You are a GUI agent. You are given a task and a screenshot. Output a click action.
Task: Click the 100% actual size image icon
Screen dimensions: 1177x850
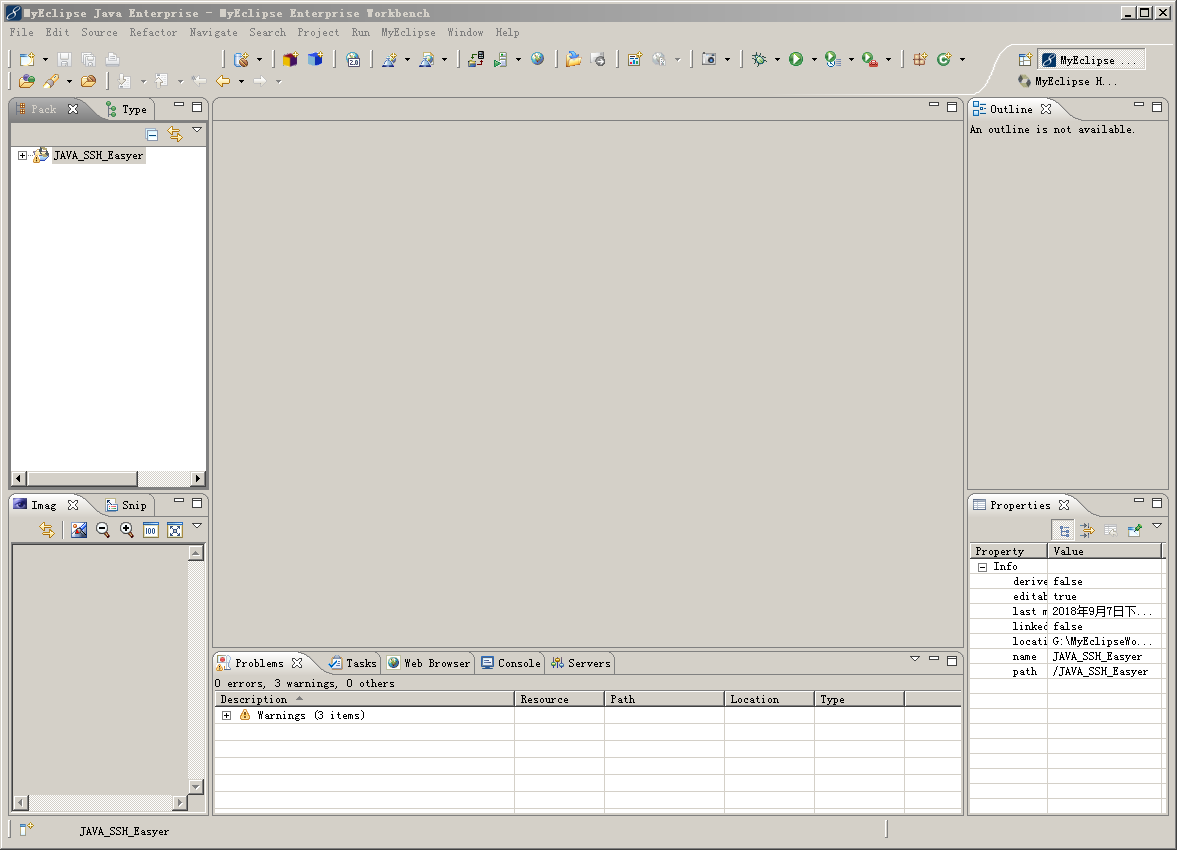click(x=151, y=530)
